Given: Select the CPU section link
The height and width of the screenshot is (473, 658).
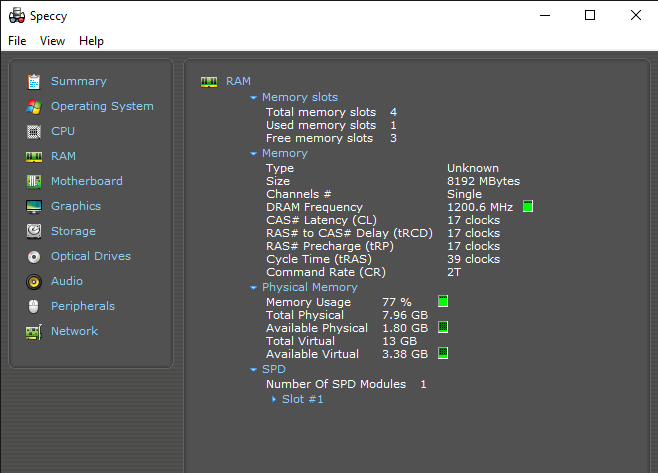Looking at the screenshot, I should pyautogui.click(x=63, y=131).
